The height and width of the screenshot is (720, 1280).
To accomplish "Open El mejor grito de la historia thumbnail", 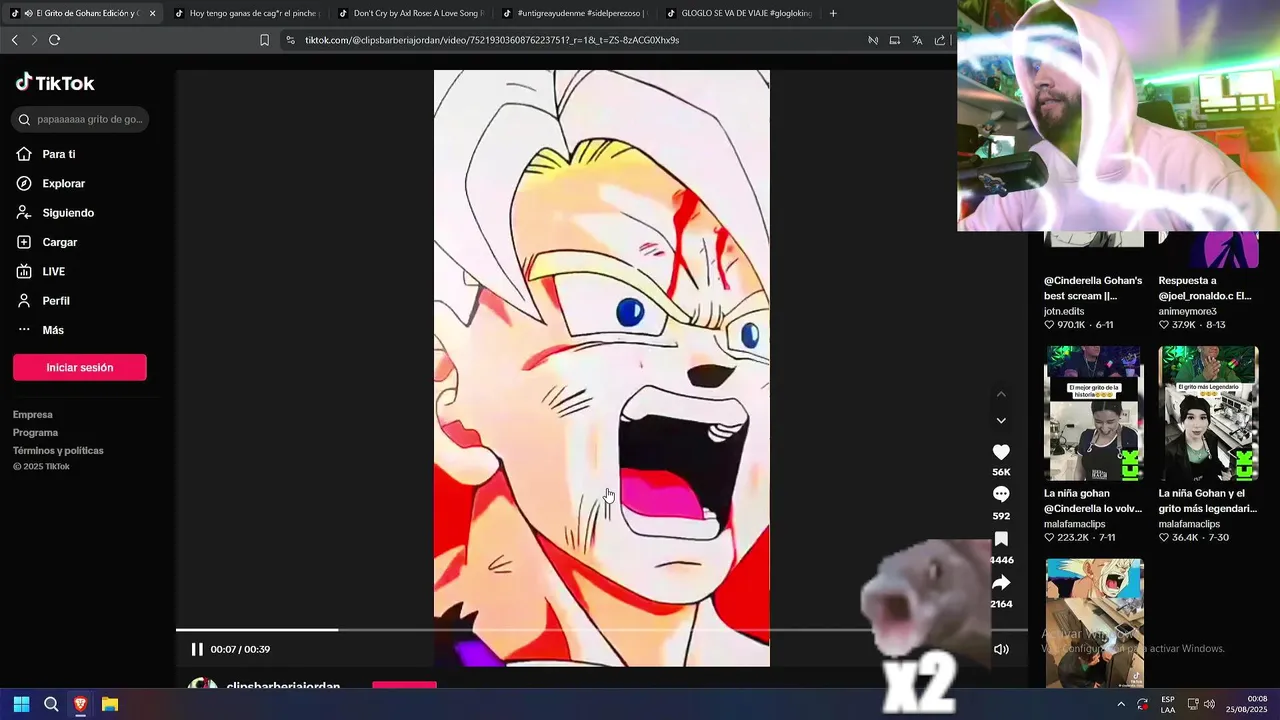I will point(1094,414).
